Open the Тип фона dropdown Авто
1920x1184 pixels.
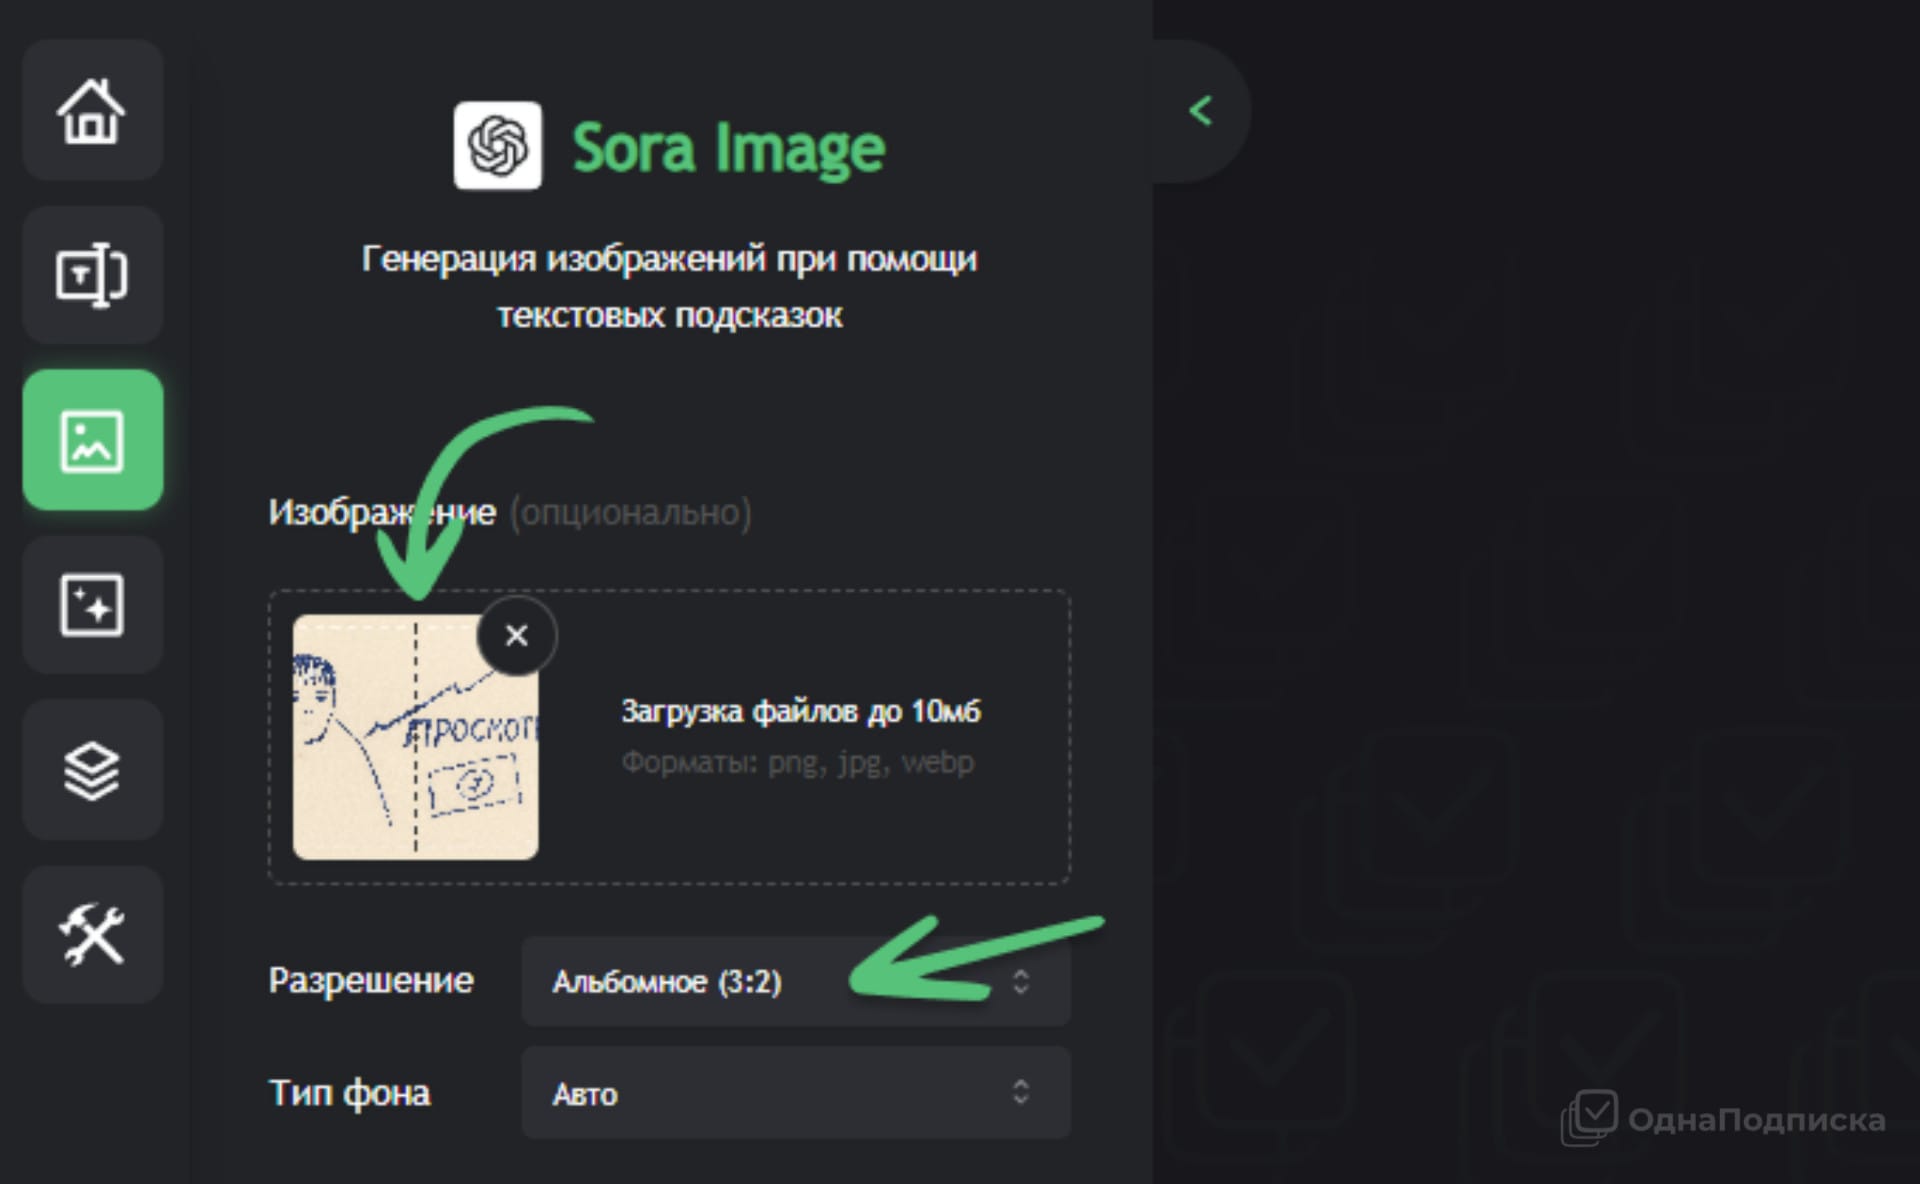(796, 1092)
